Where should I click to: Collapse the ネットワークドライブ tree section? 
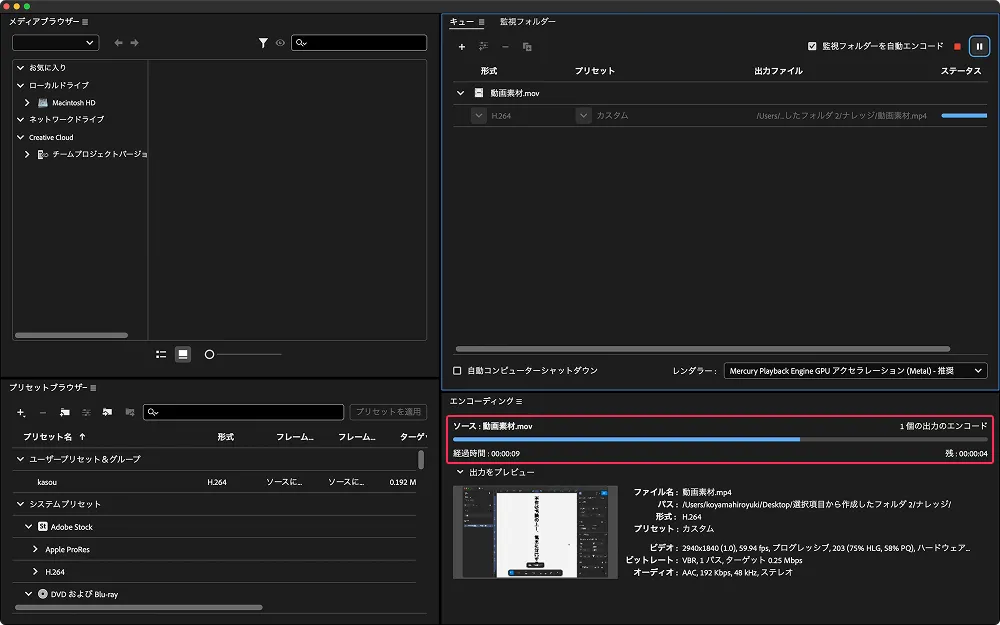tap(20, 119)
